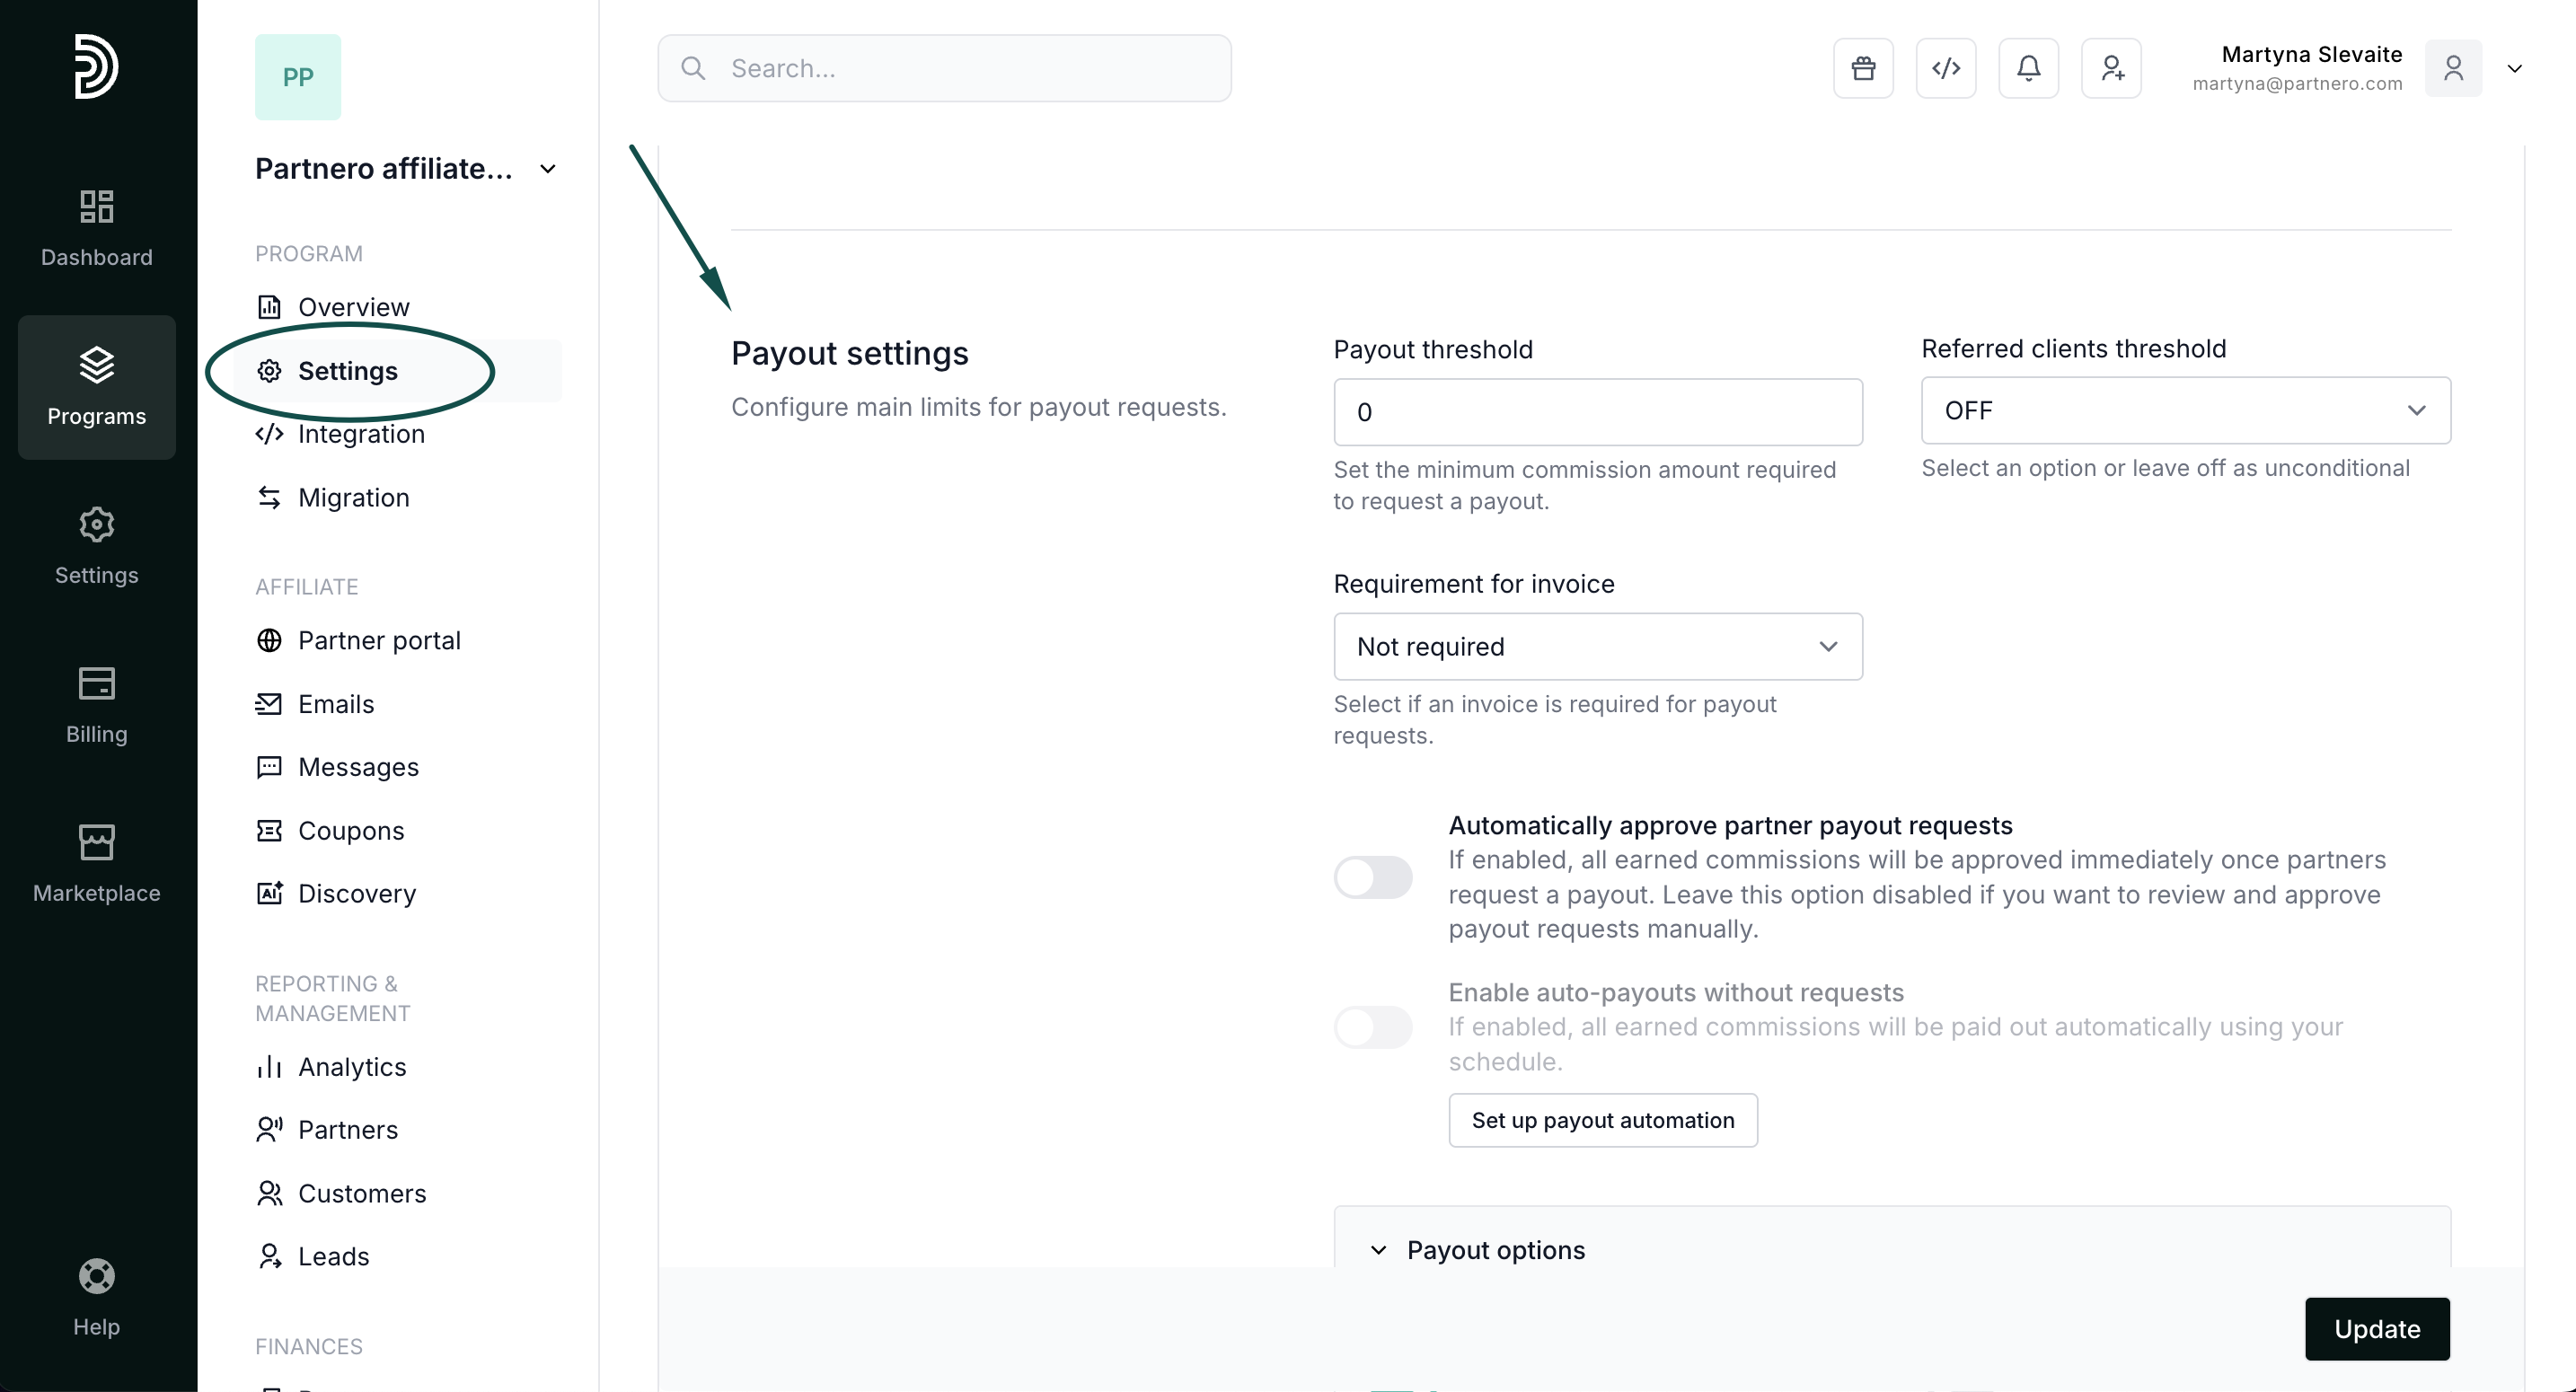Viewport: 2576px width, 1392px height.
Task: Open Partnero affiliate program switcher
Action: click(x=406, y=168)
